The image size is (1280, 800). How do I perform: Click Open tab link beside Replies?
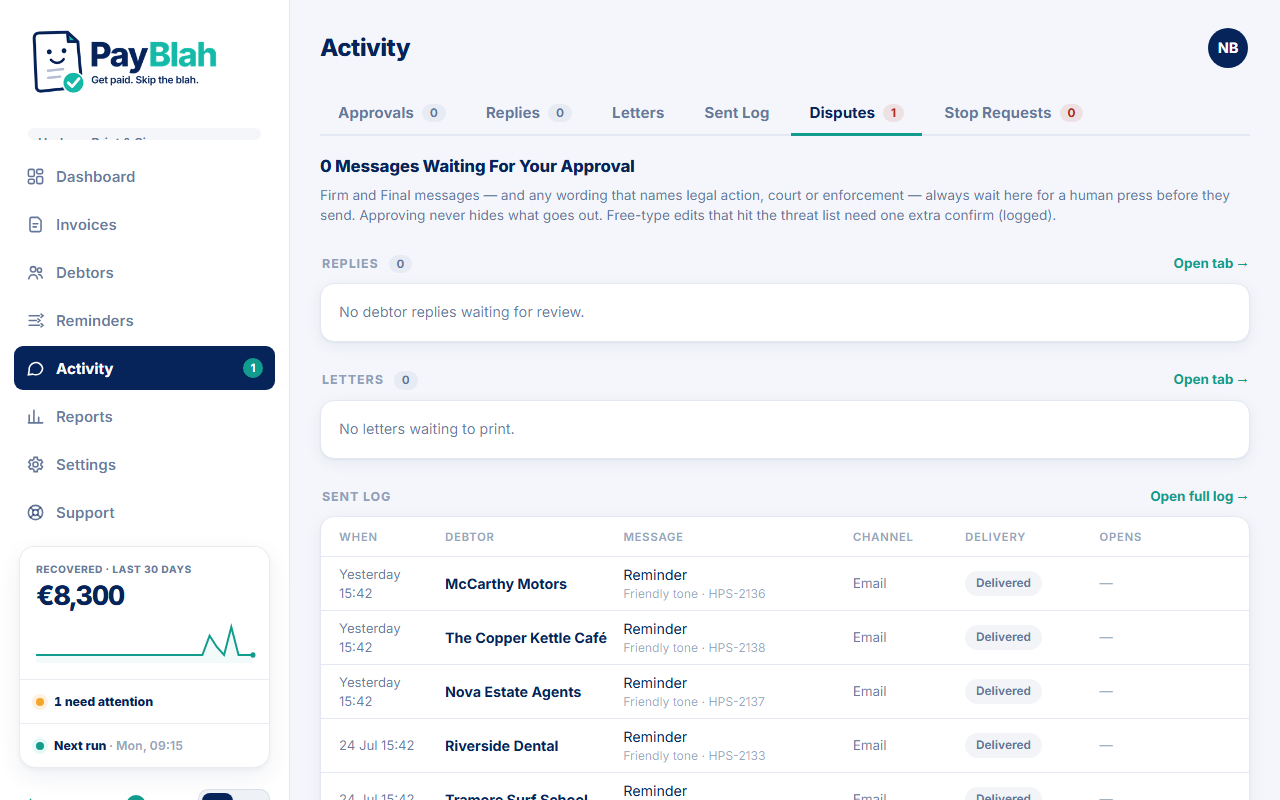(1211, 264)
